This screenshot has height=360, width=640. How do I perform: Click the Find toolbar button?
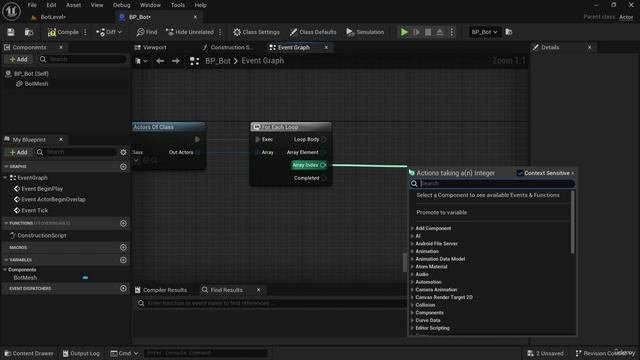pos(147,32)
